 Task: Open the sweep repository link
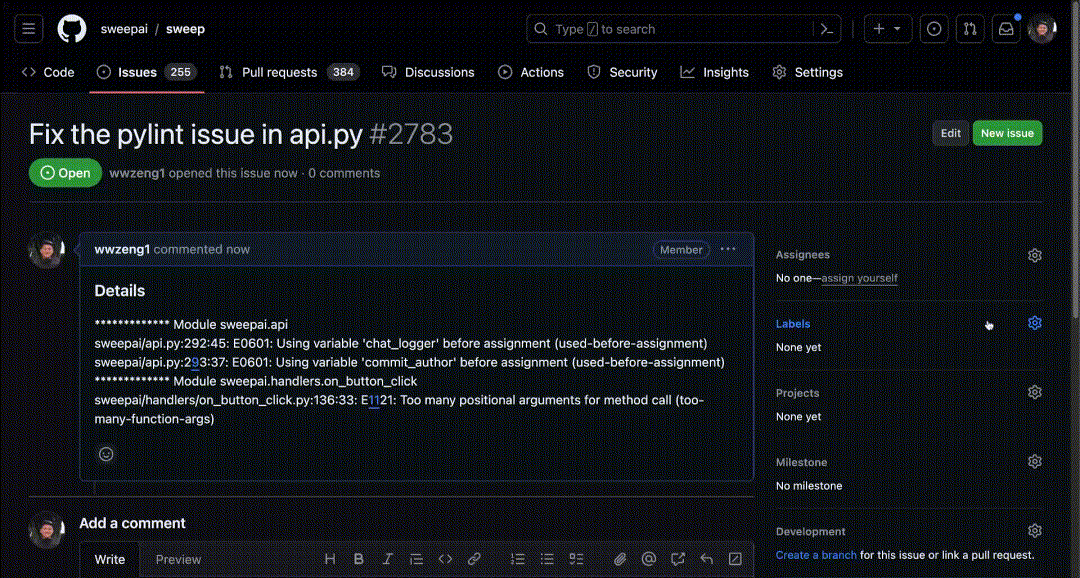click(185, 29)
